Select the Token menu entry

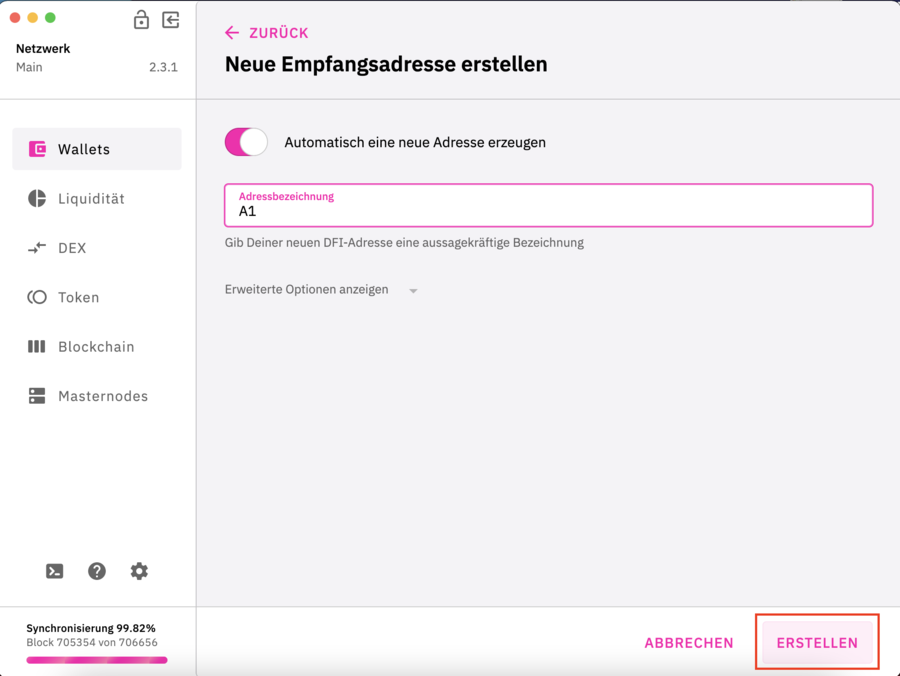click(78, 297)
